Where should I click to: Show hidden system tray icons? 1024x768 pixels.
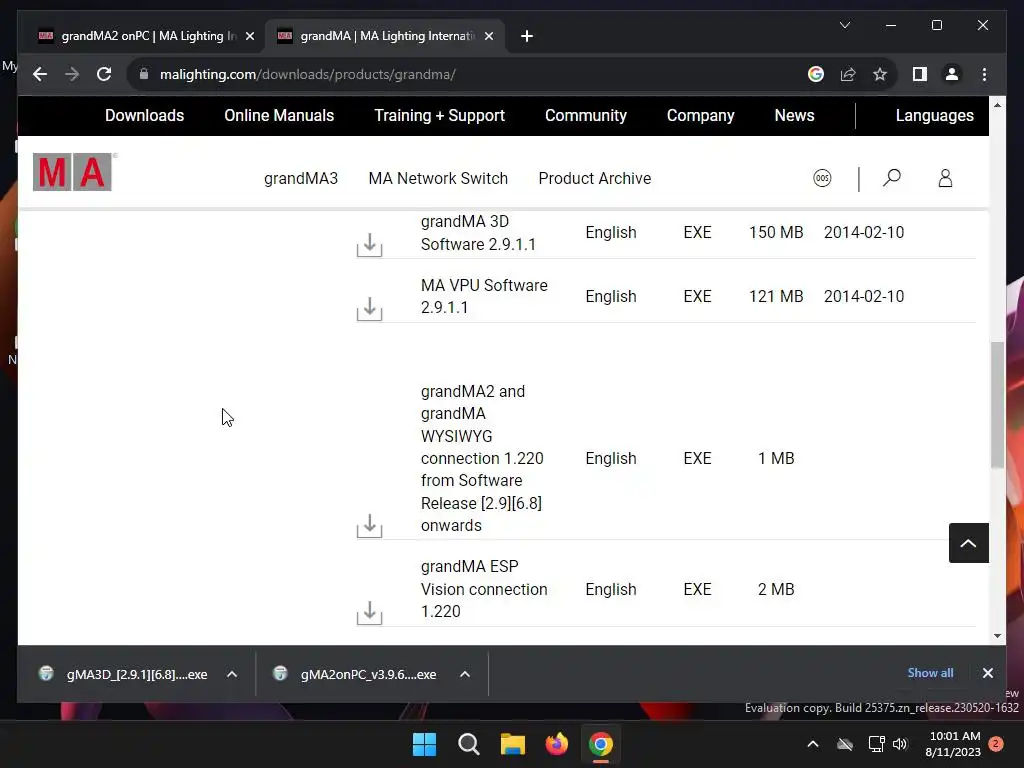[x=813, y=744]
